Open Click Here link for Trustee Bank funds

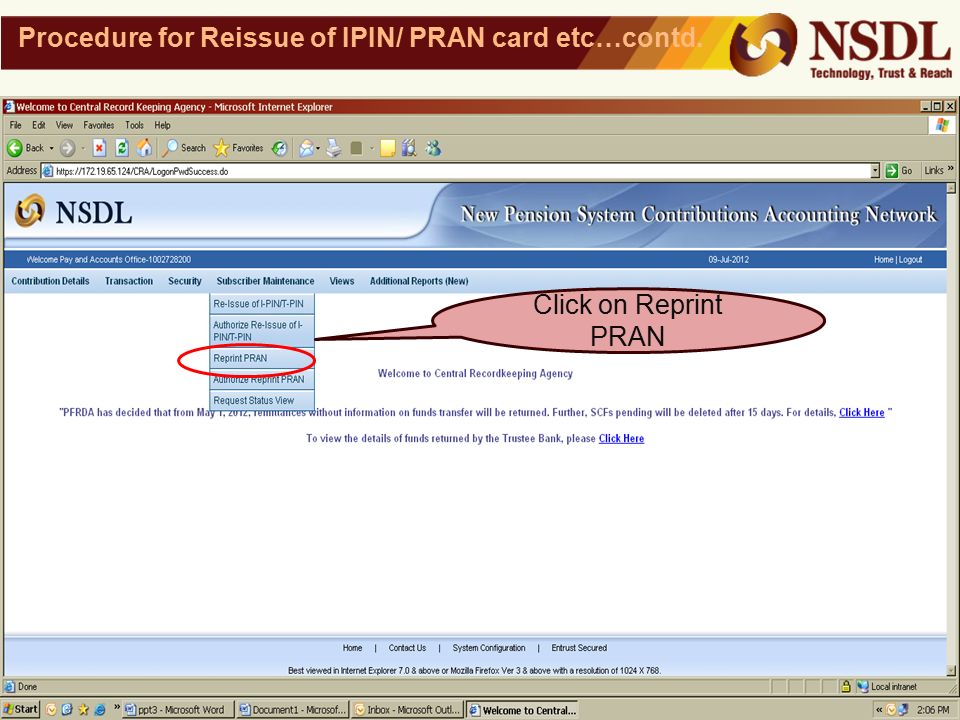point(621,438)
